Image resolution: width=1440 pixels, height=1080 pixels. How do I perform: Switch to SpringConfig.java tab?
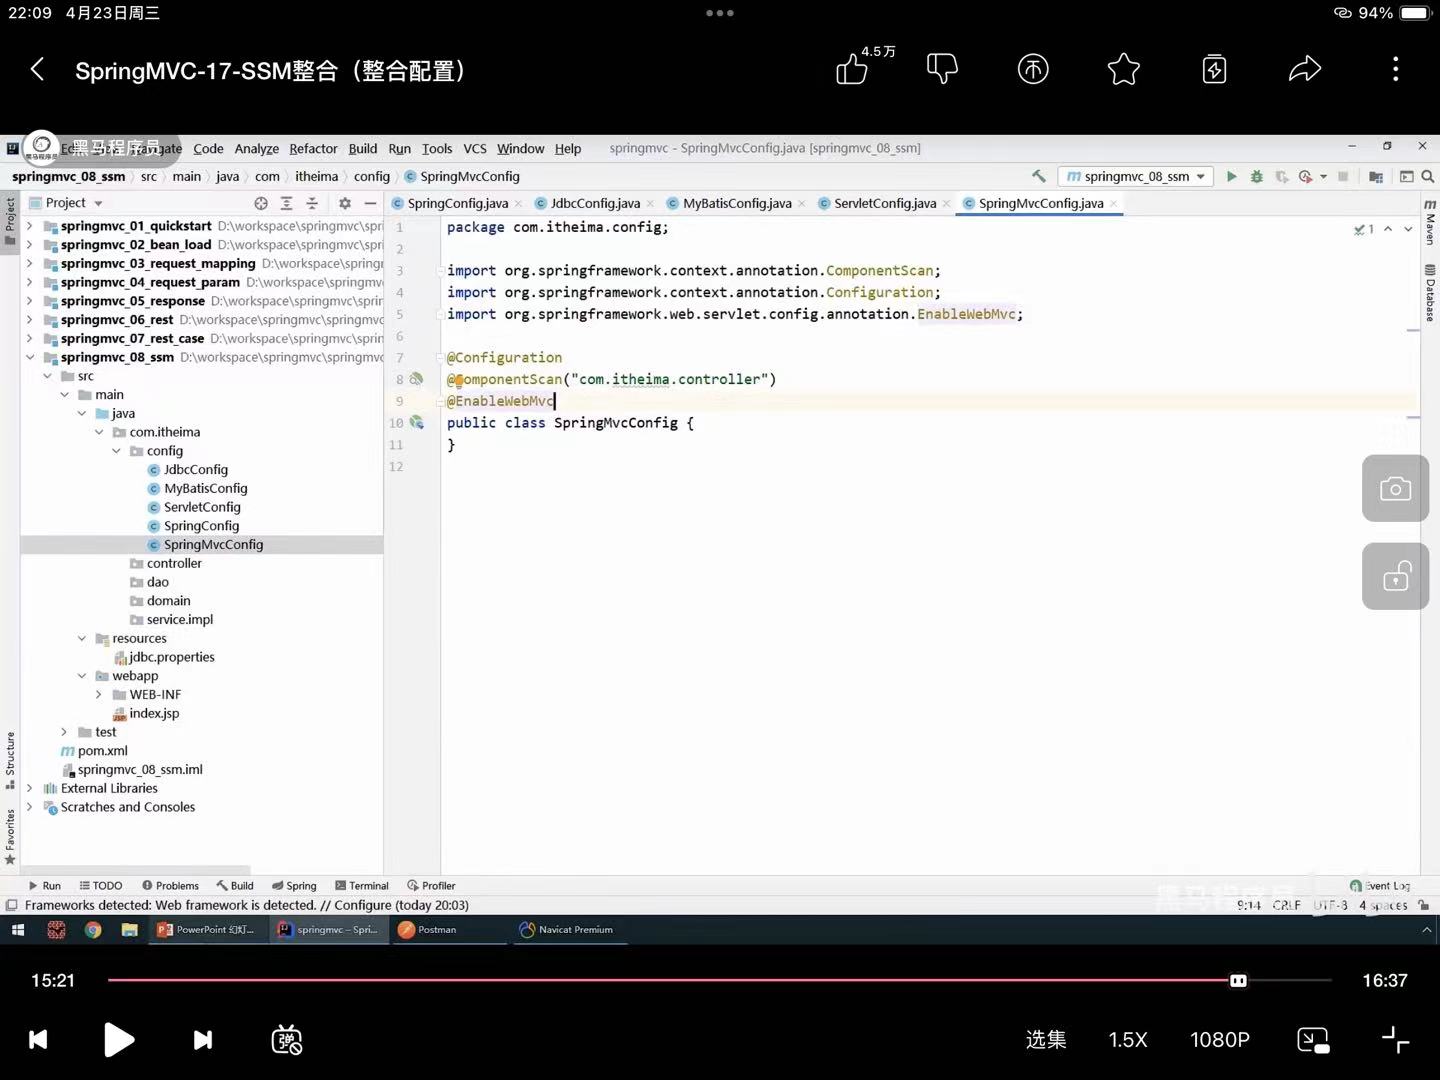coord(457,203)
